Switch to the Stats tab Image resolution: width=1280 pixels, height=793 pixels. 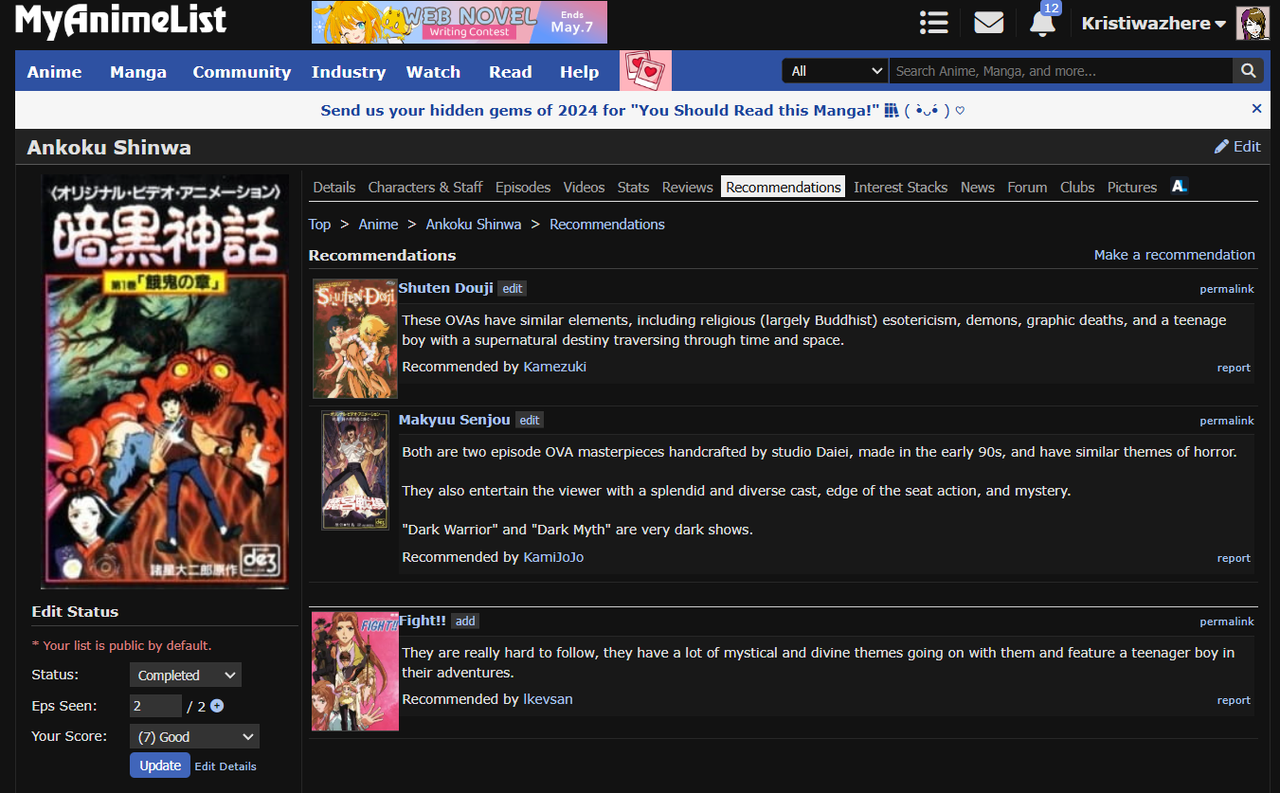click(633, 187)
